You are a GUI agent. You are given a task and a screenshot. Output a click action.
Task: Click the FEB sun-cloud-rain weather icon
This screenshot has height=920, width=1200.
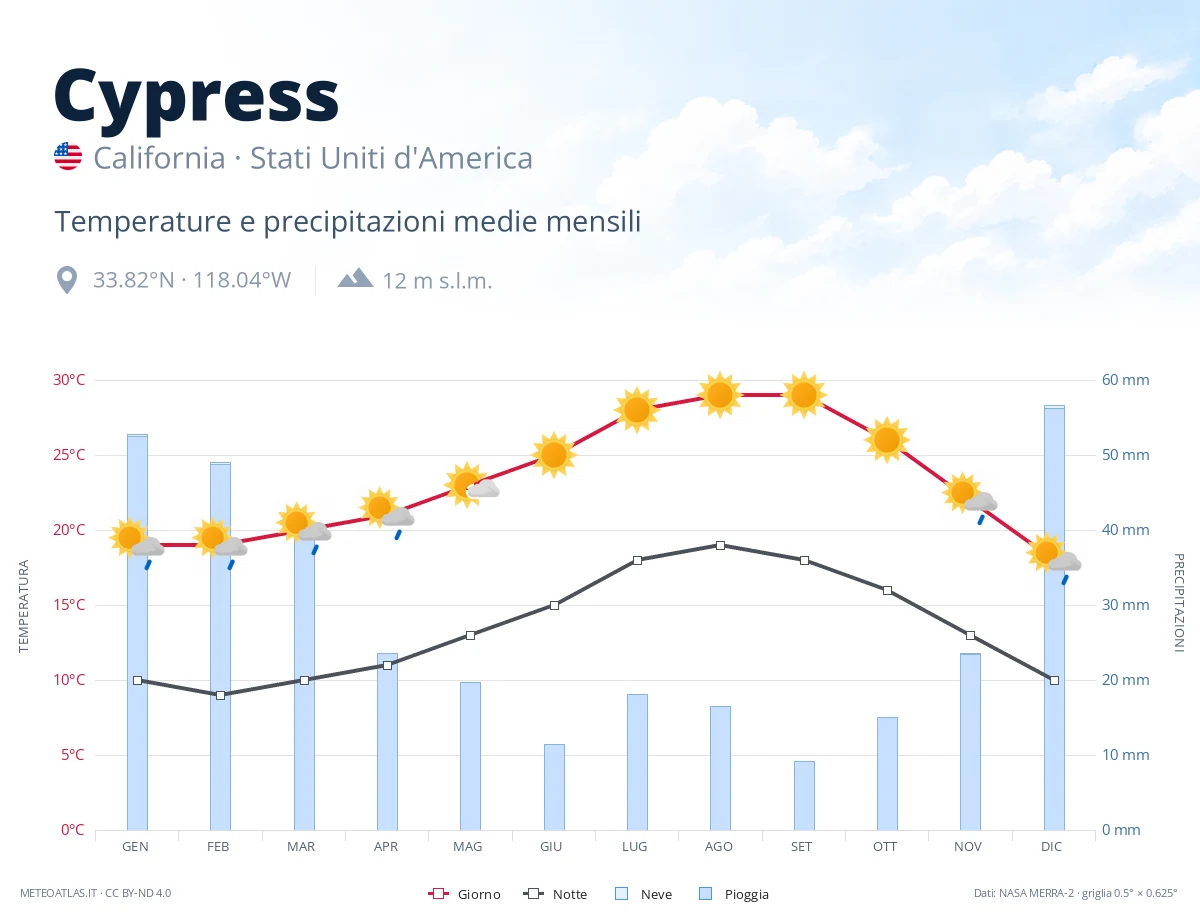220,543
